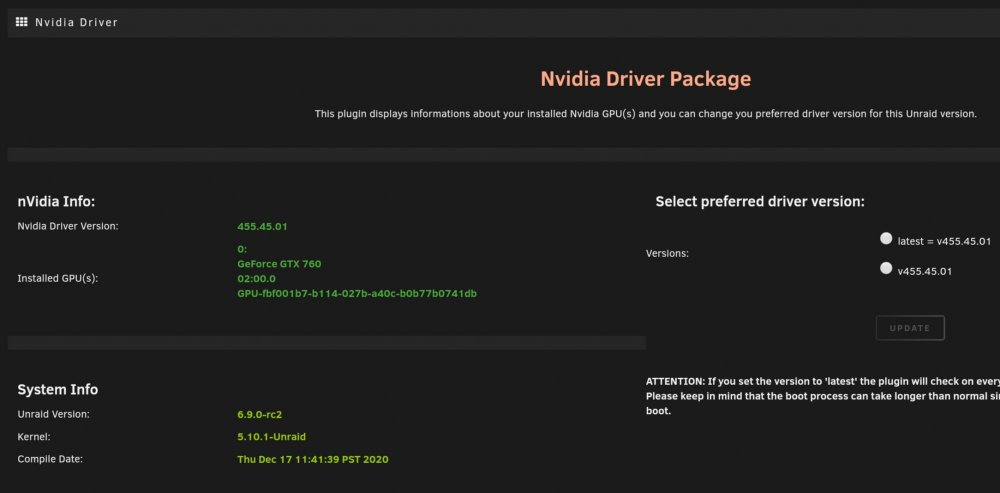Click the 'Installed GPU(s):' label
This screenshot has height=493, width=1000.
[x=57, y=279]
